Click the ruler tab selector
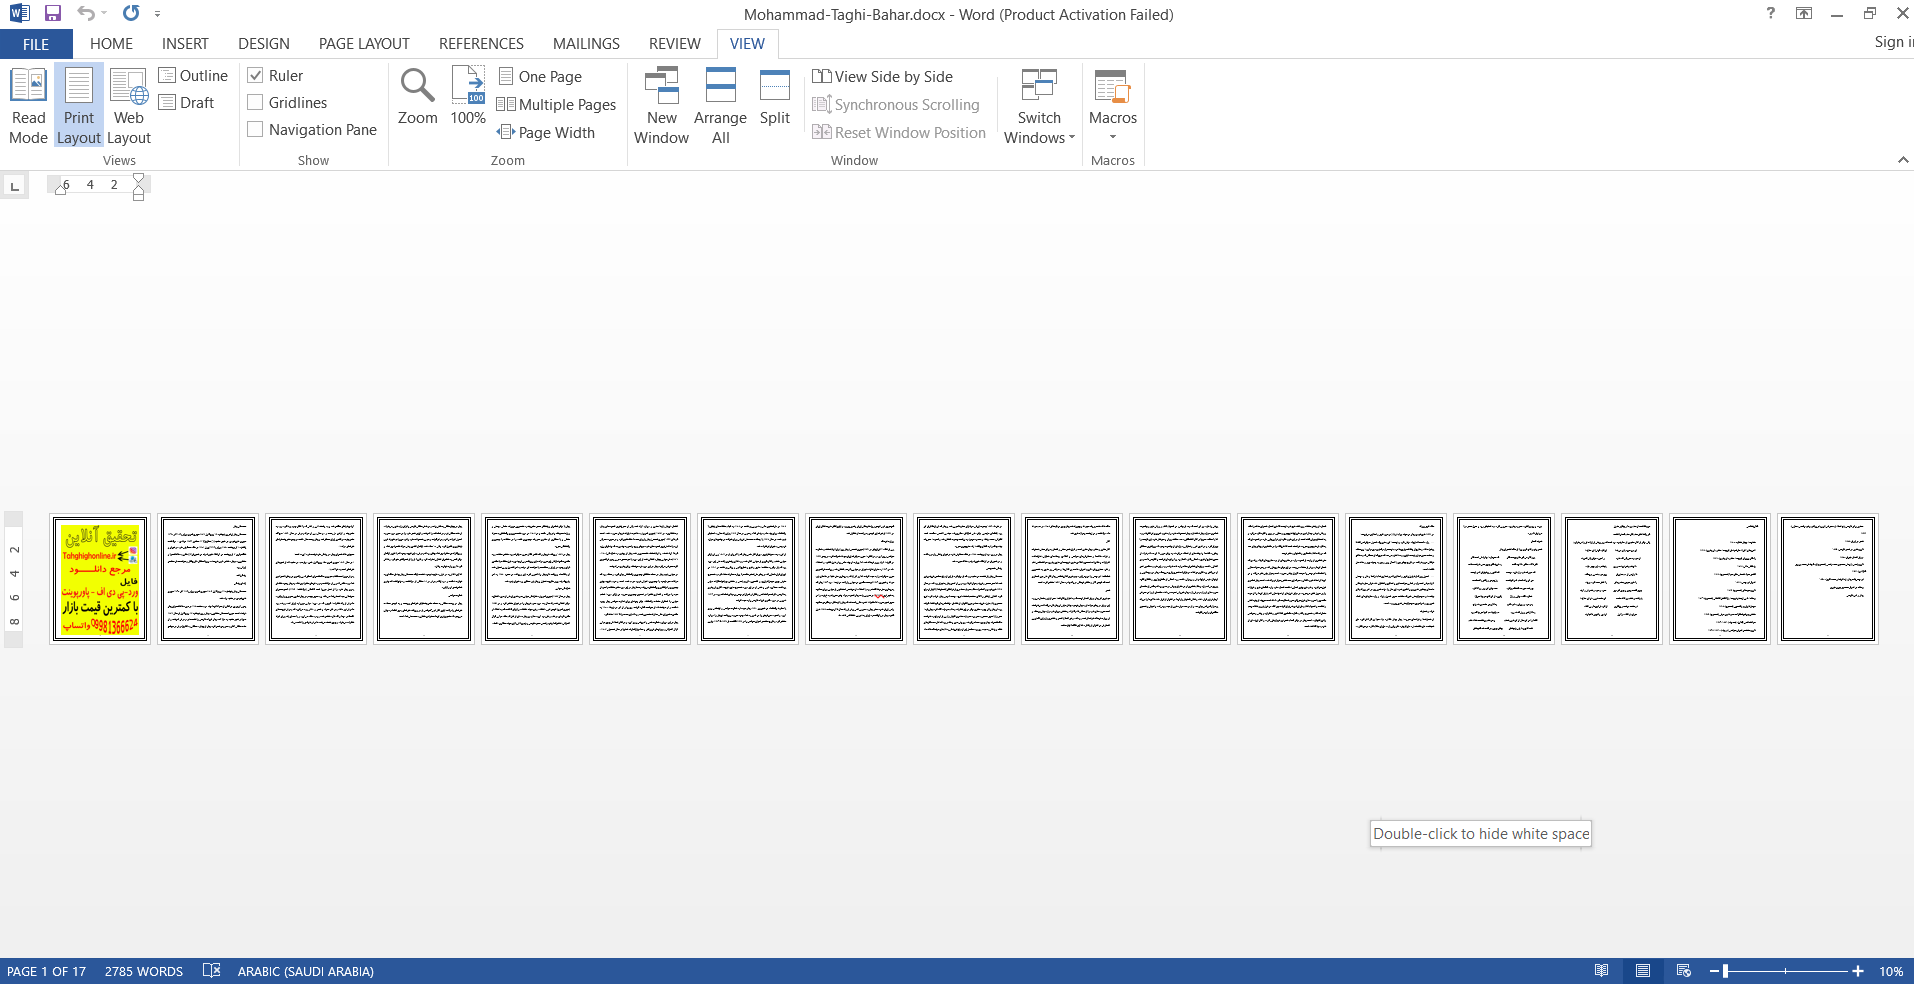Image resolution: width=1914 pixels, height=984 pixels. click(14, 186)
